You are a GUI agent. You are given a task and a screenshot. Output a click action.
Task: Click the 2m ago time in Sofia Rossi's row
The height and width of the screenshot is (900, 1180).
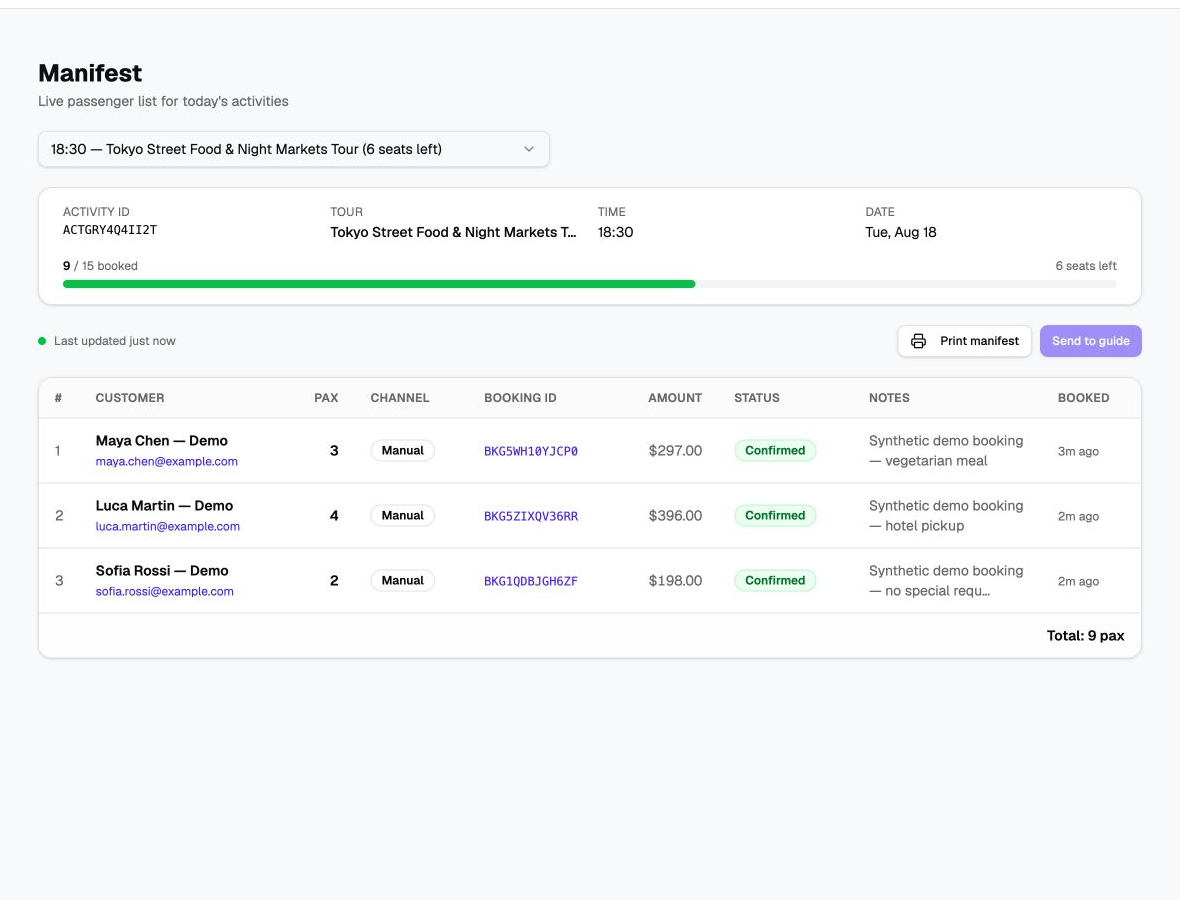click(1078, 582)
